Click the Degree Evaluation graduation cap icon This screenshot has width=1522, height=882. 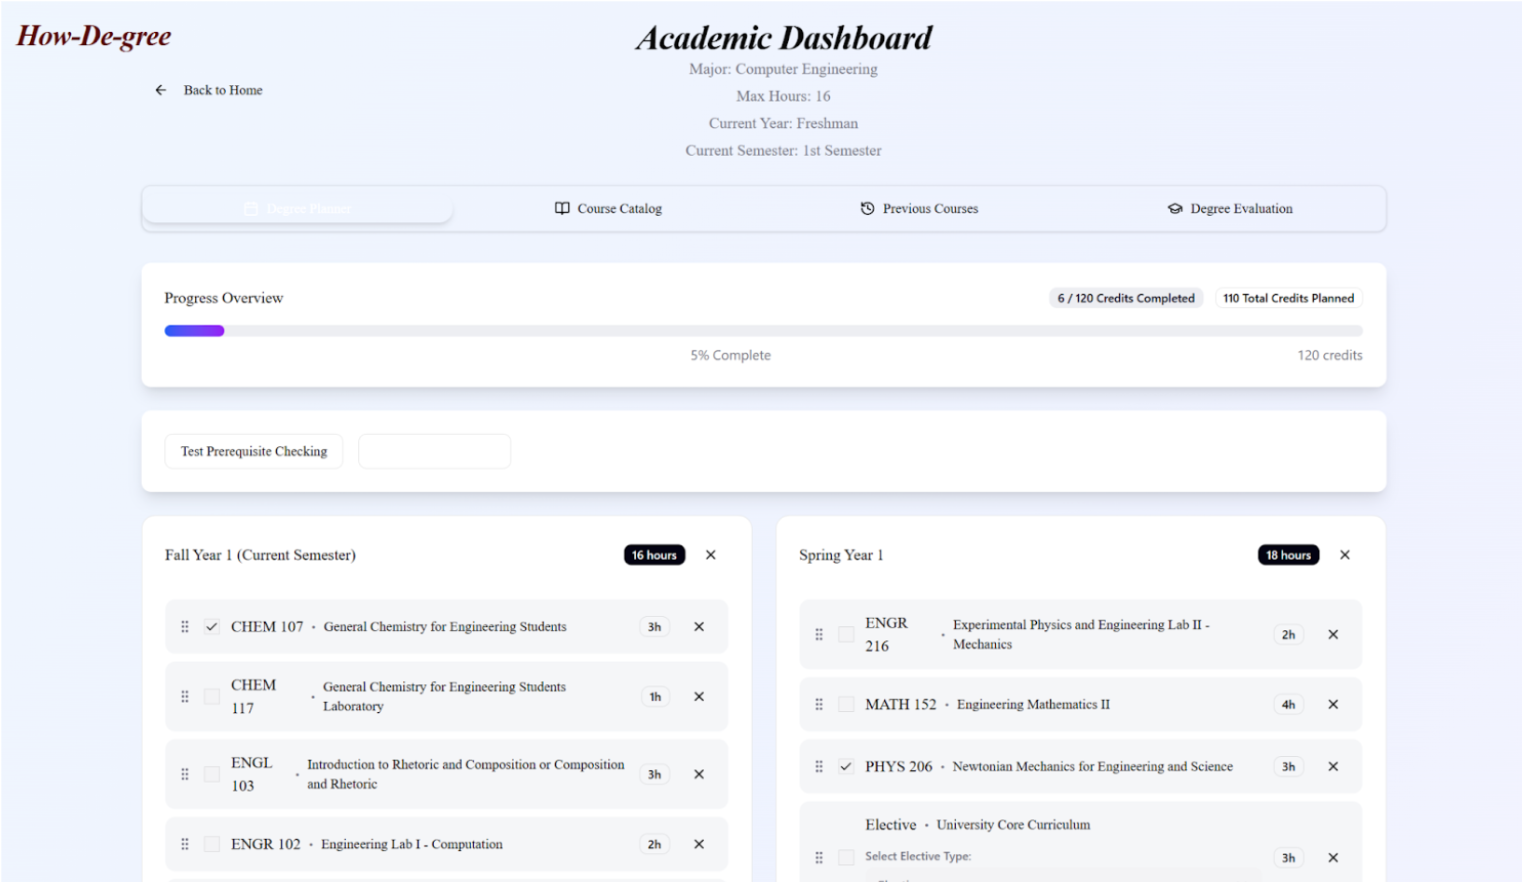(1175, 208)
